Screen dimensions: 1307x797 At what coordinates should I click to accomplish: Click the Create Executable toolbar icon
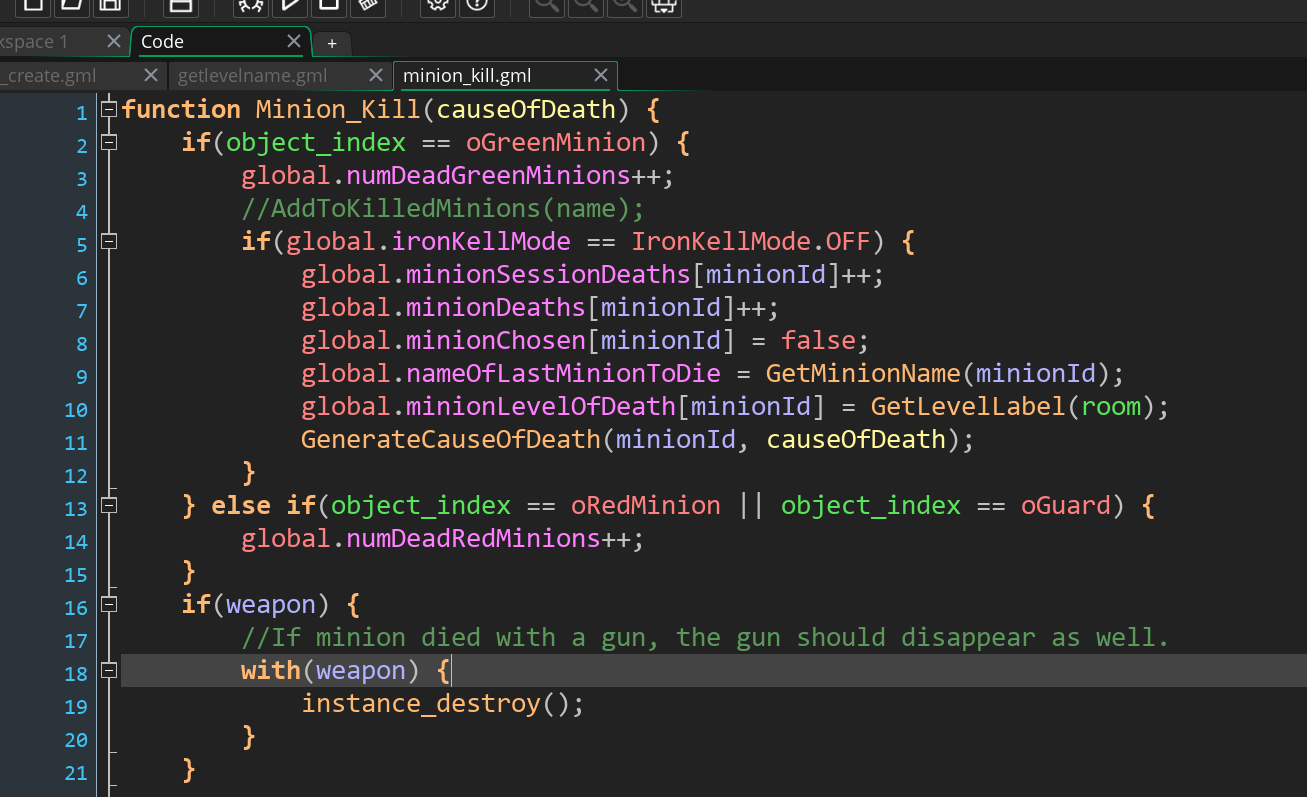pyautogui.click(x=181, y=4)
